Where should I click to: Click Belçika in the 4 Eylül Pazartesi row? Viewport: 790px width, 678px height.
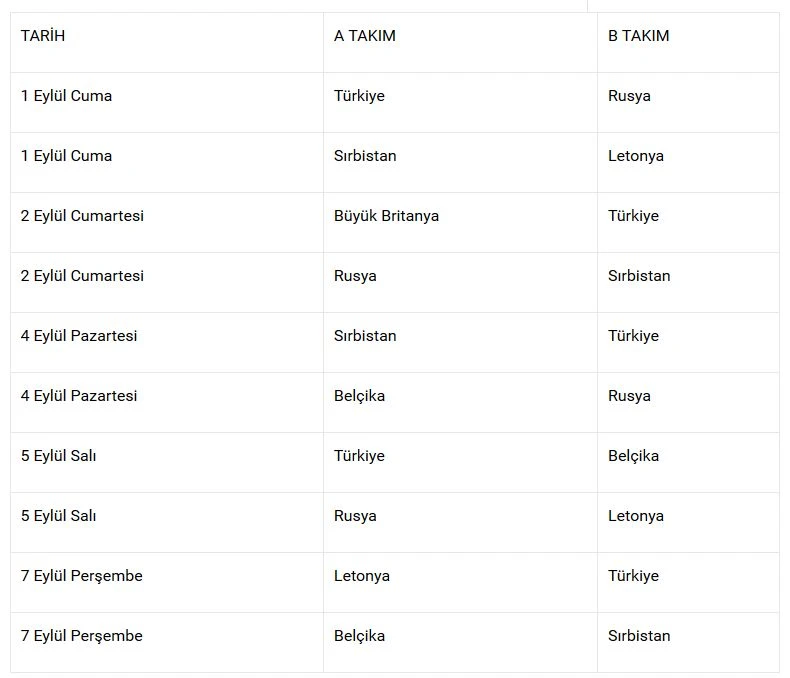359,396
